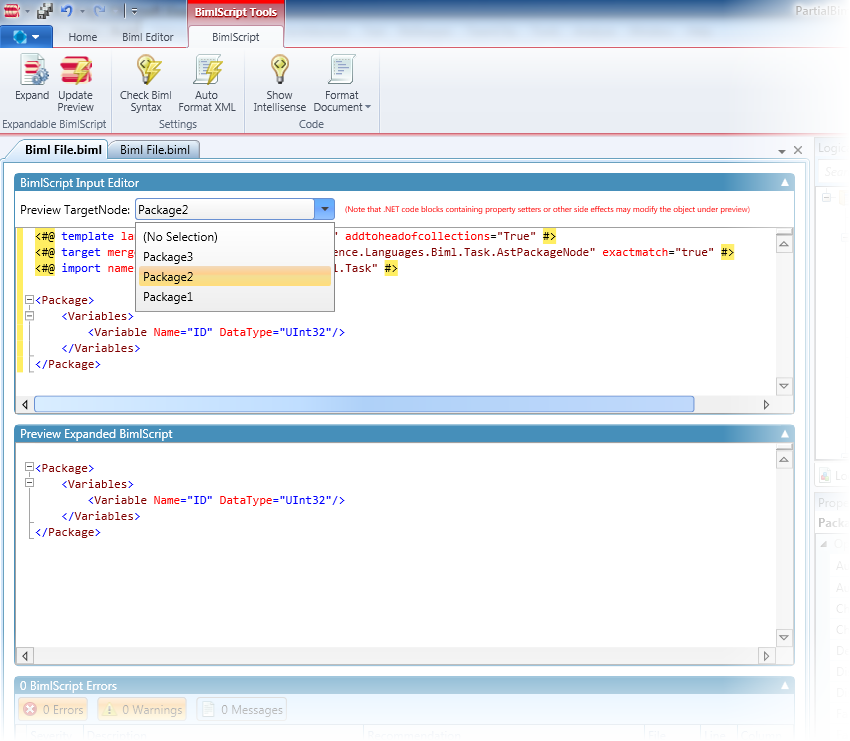Toggle Auto Format XML setting
Screen dimensions: 850x741
tap(207, 83)
